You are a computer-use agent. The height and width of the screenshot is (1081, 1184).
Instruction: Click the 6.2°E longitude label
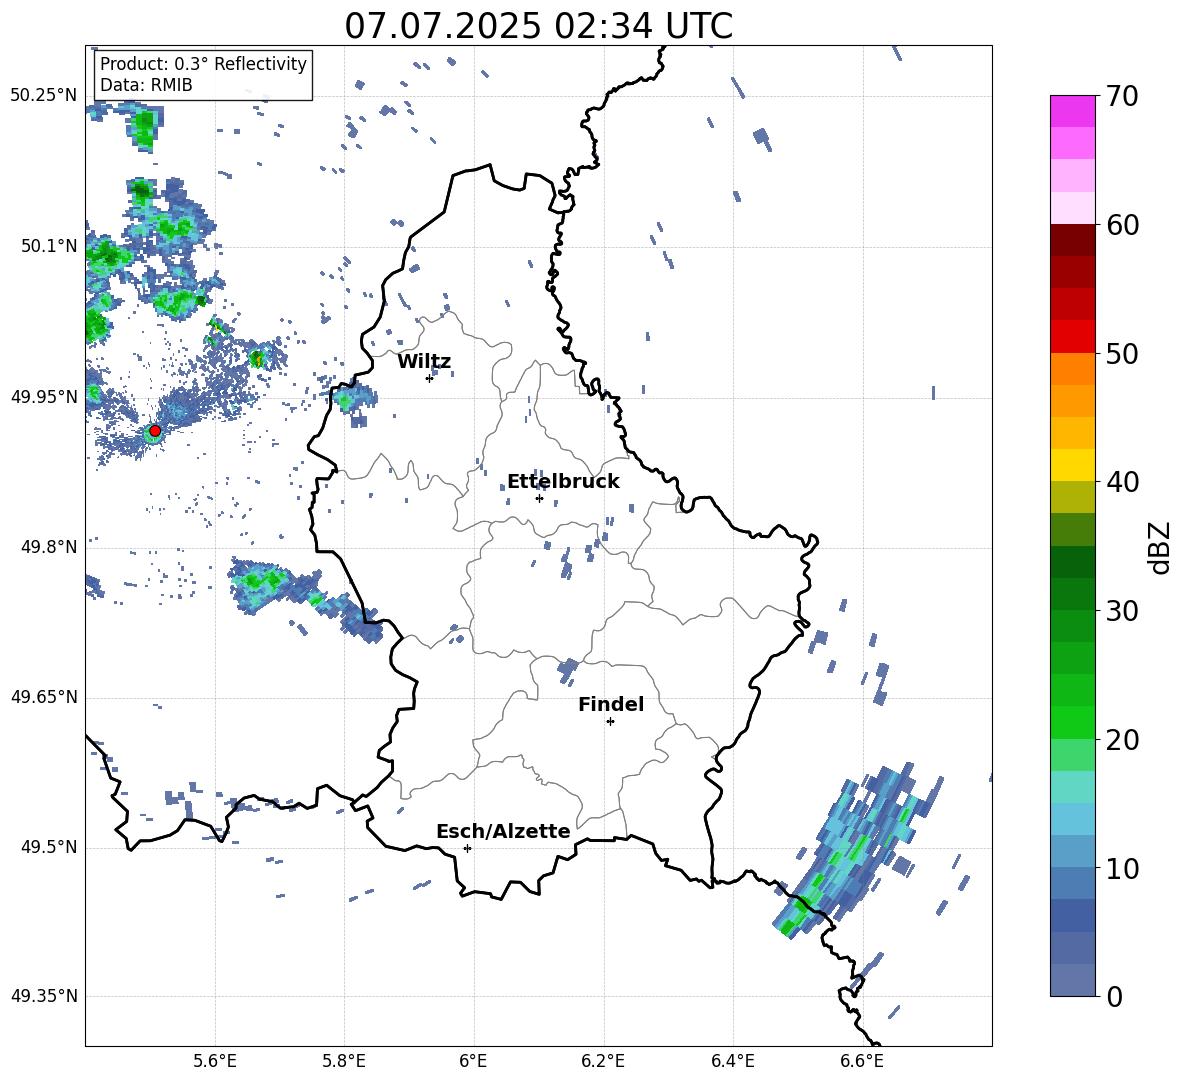tap(603, 1061)
